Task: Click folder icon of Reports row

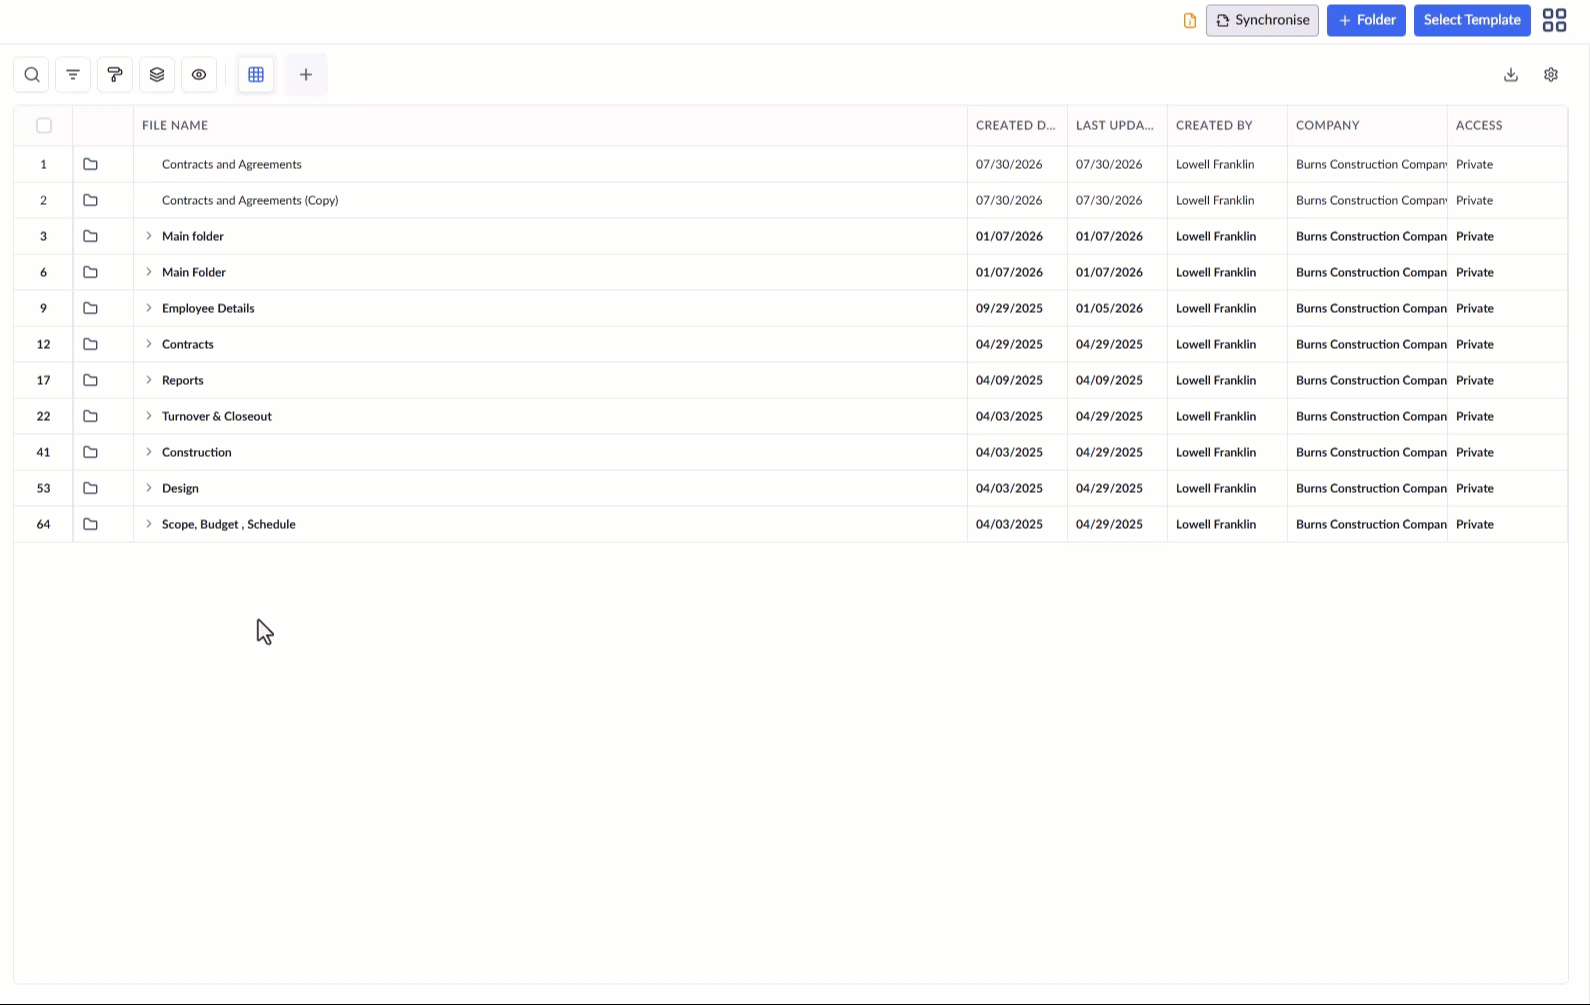Action: pos(90,380)
